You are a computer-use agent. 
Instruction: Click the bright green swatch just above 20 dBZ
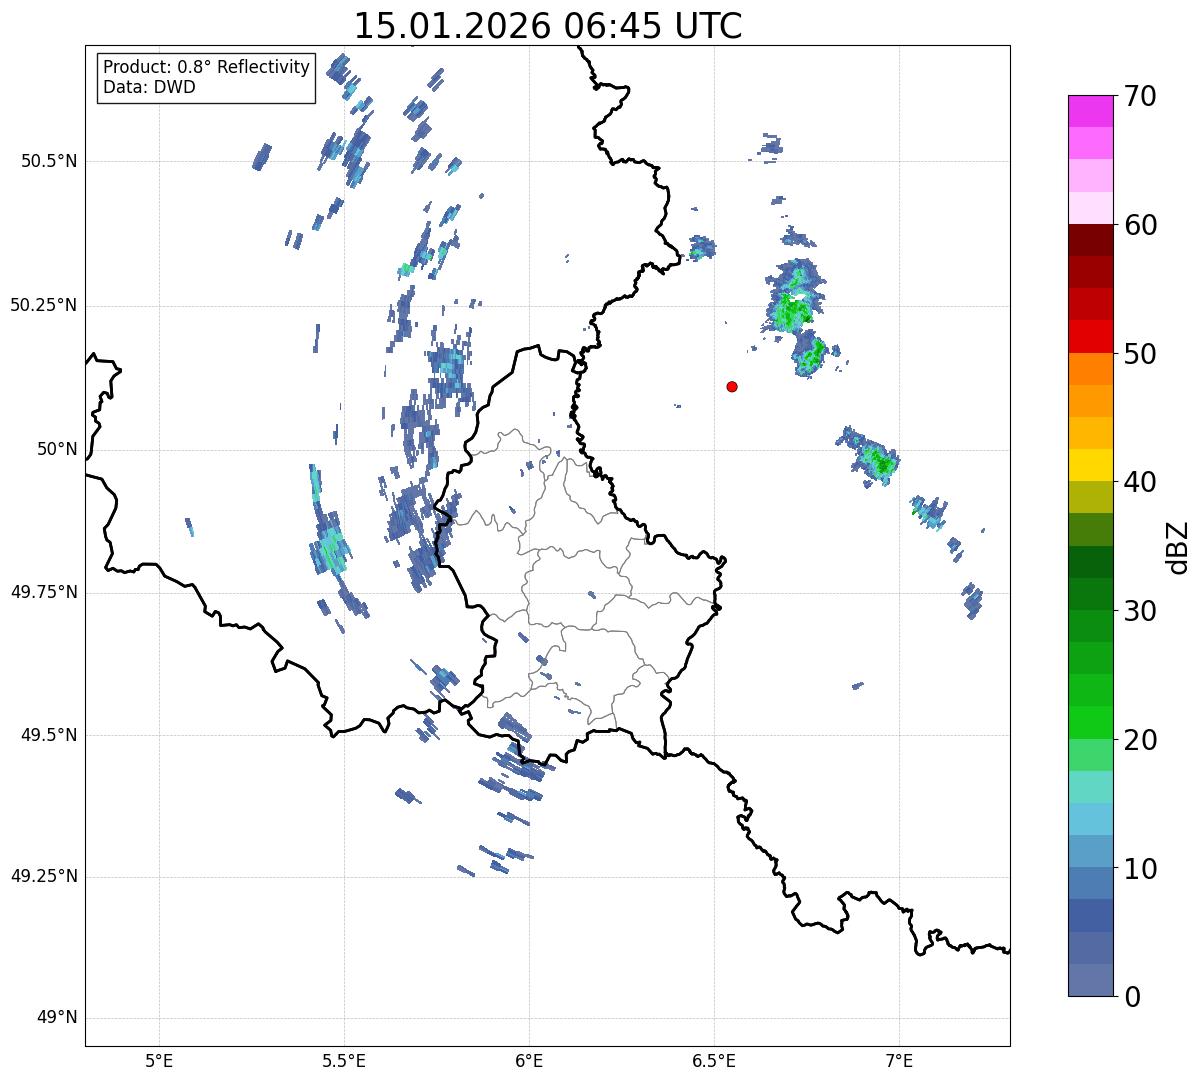point(1090,722)
